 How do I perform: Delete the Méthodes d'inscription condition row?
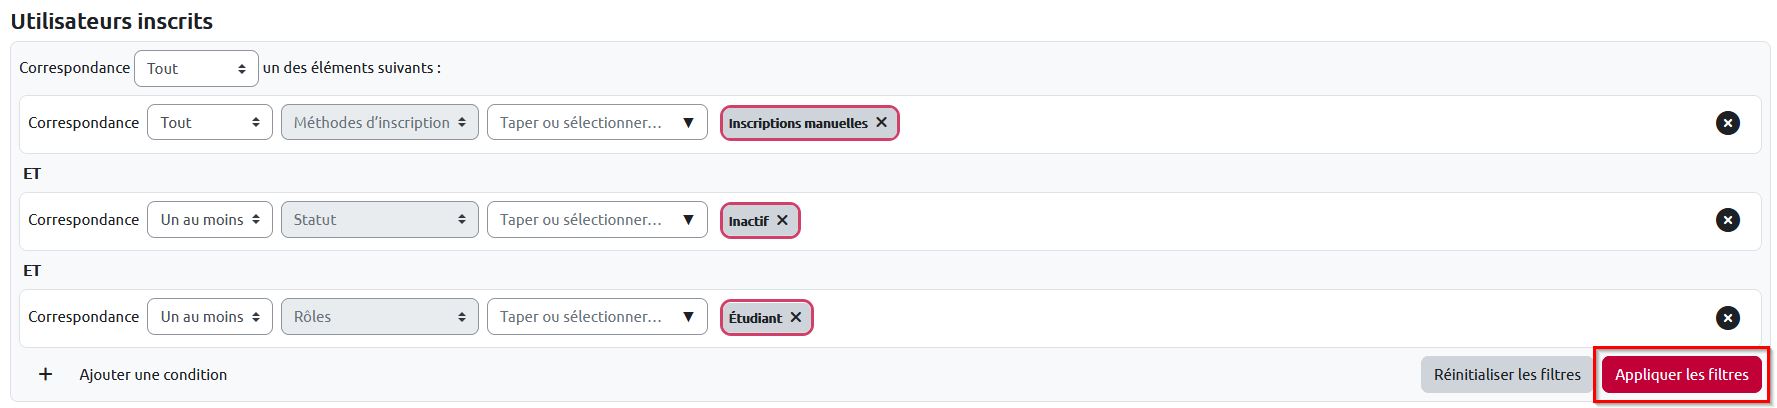(1727, 123)
